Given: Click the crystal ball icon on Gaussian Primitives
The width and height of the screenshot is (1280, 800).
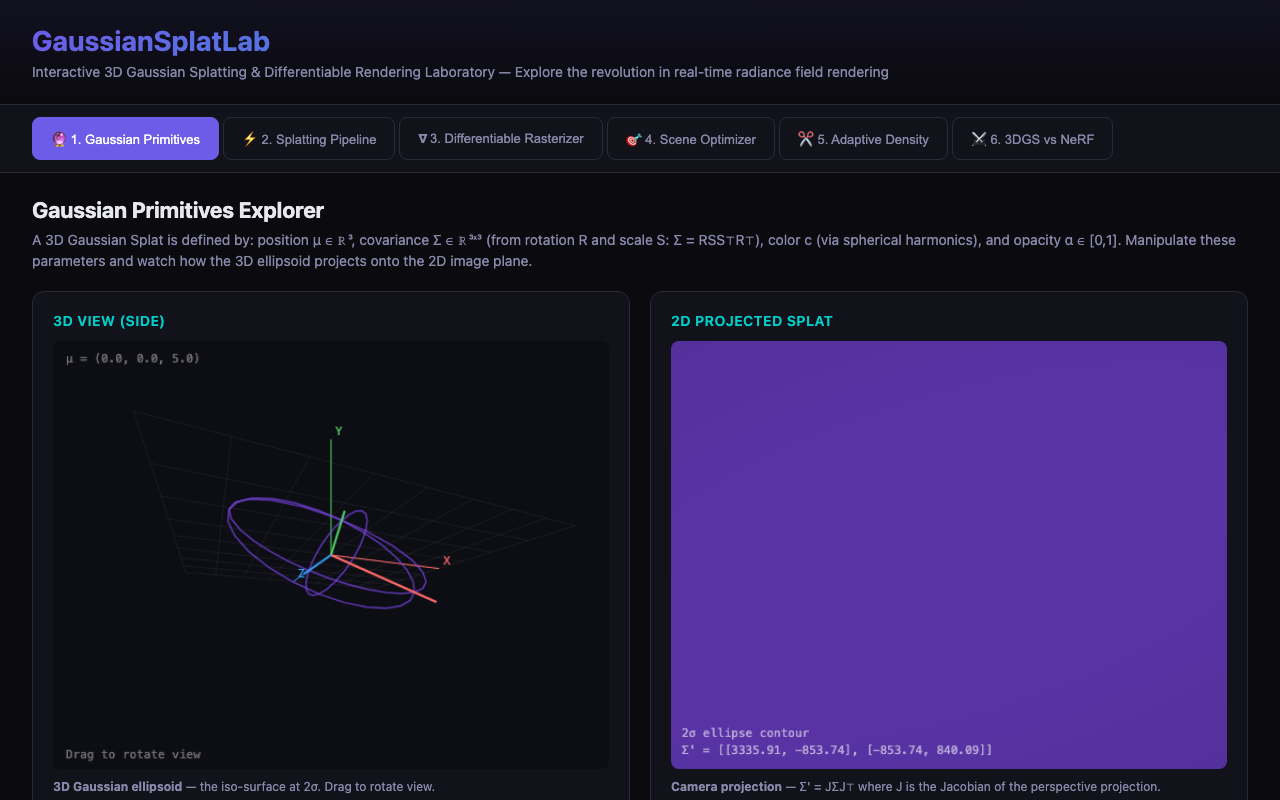Looking at the screenshot, I should (59, 139).
